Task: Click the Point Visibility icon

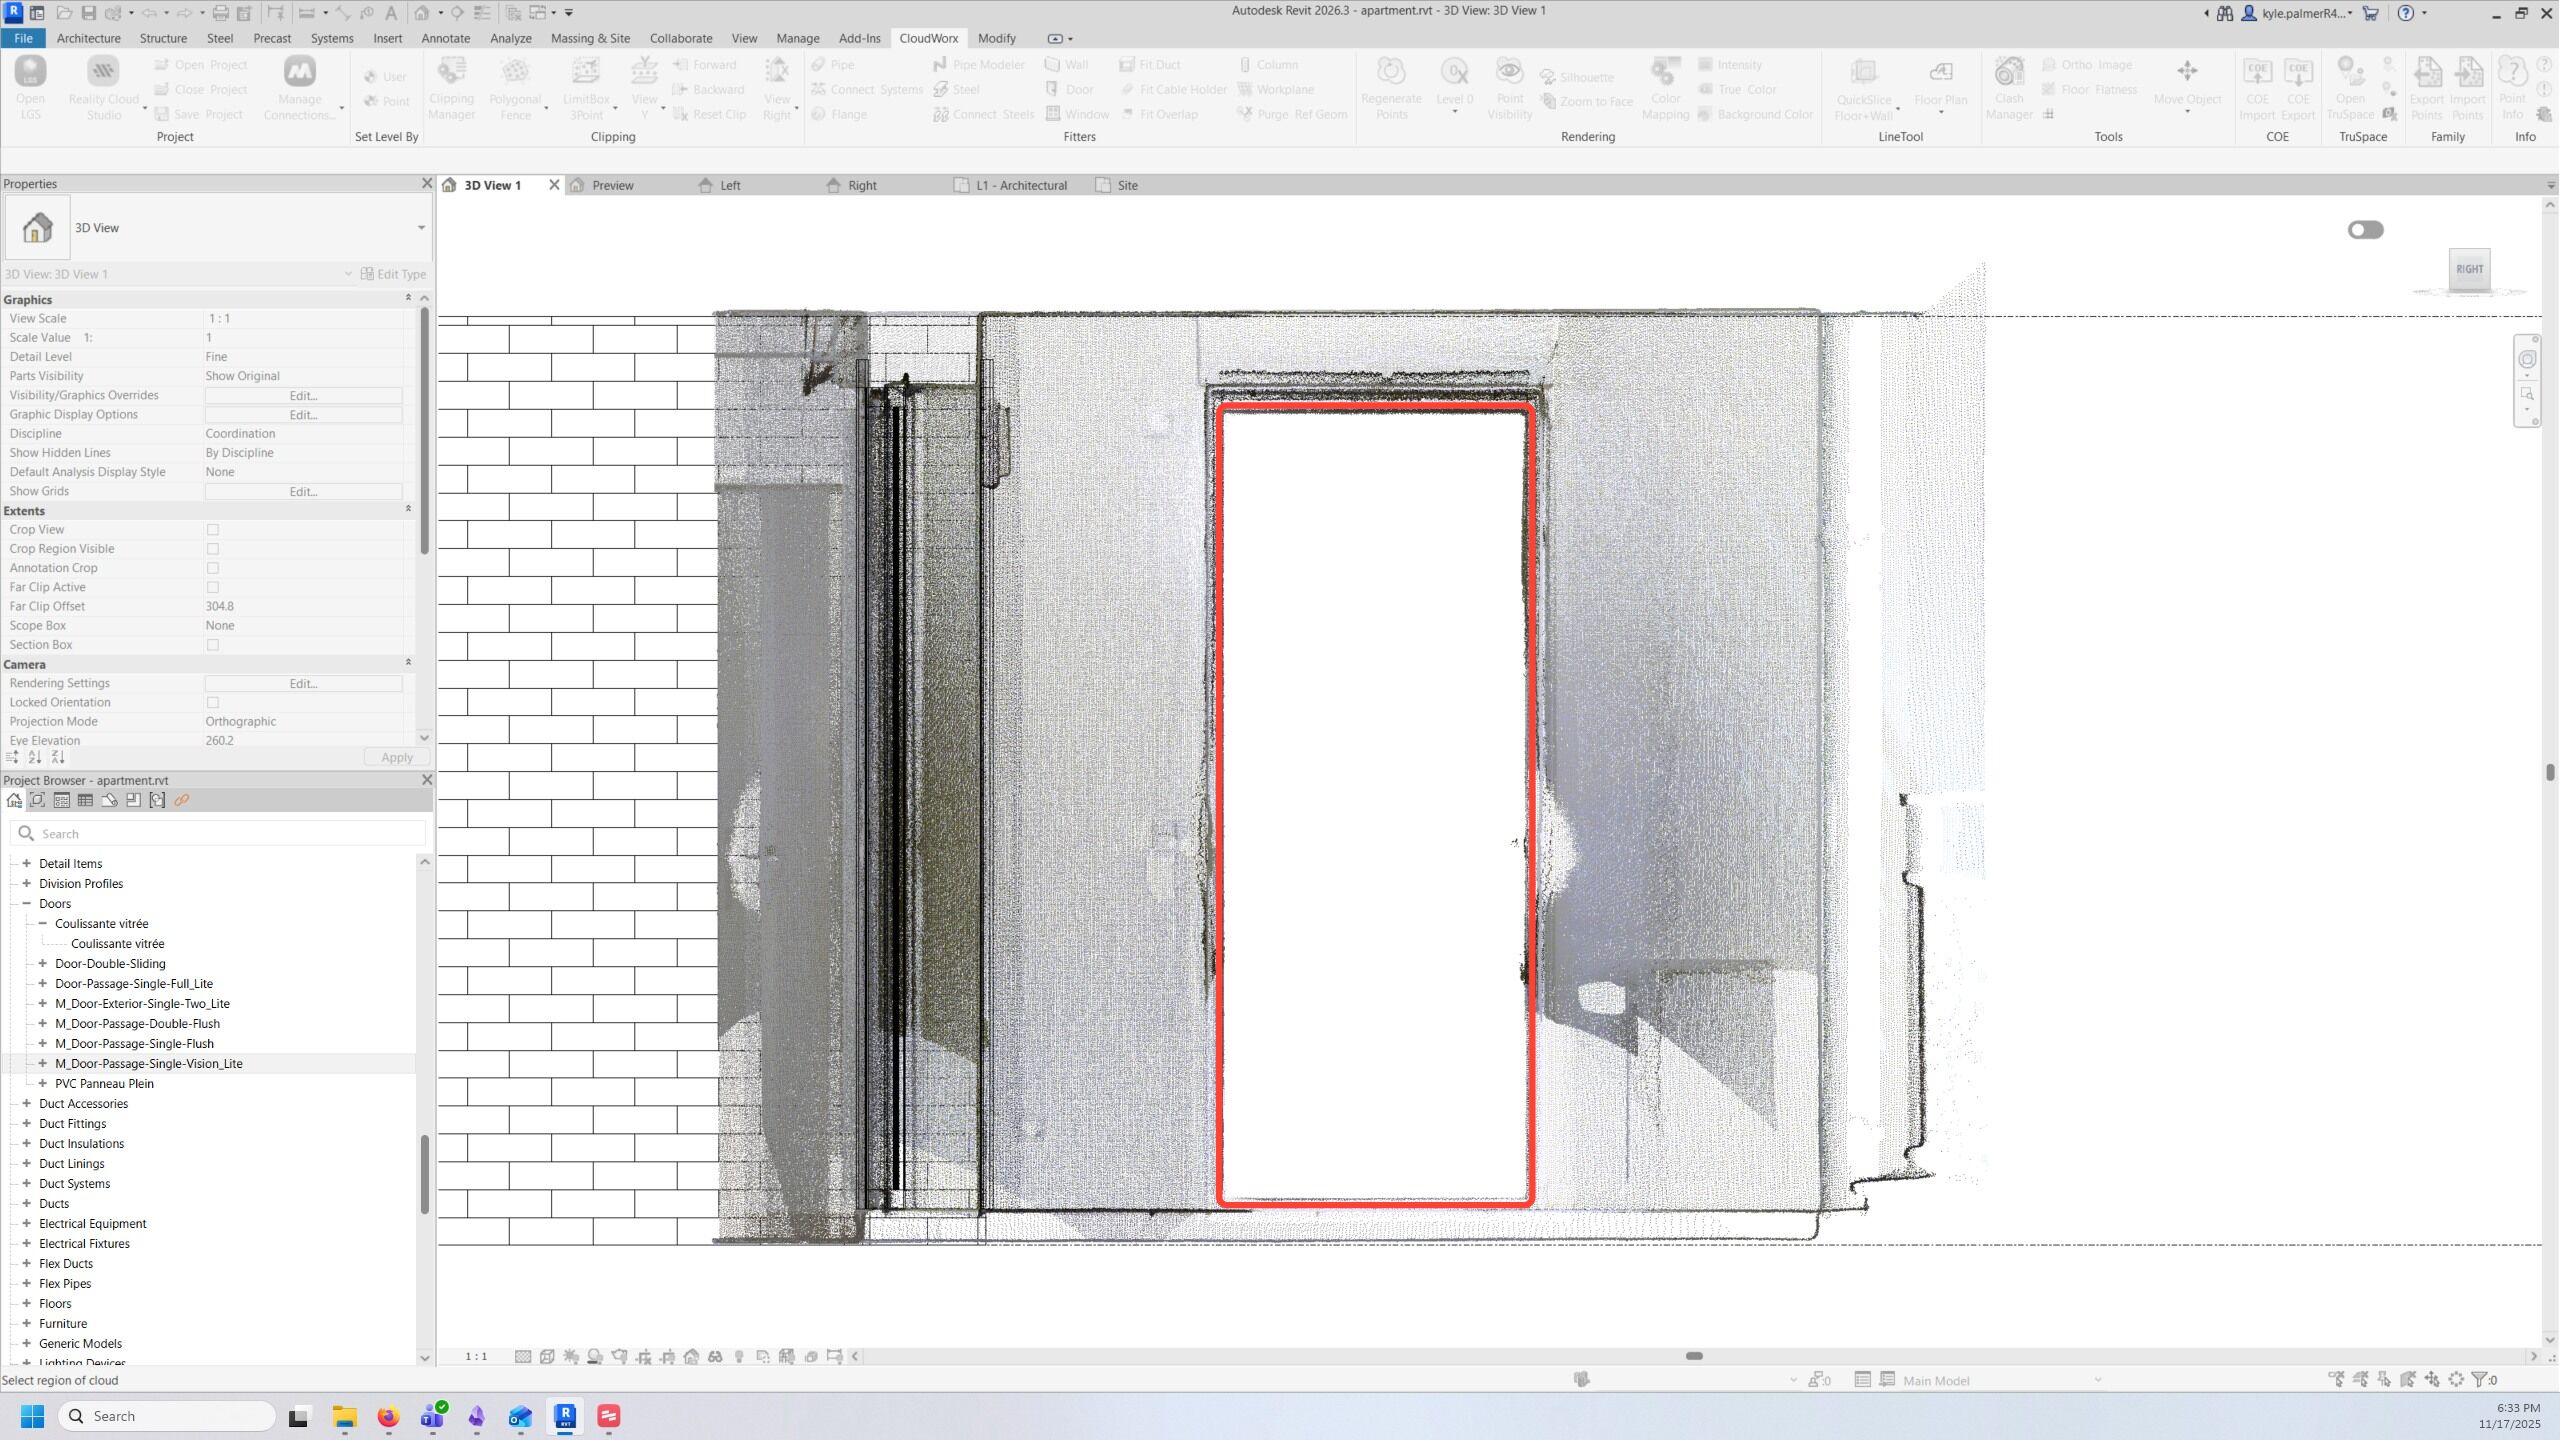Action: coord(1509,72)
